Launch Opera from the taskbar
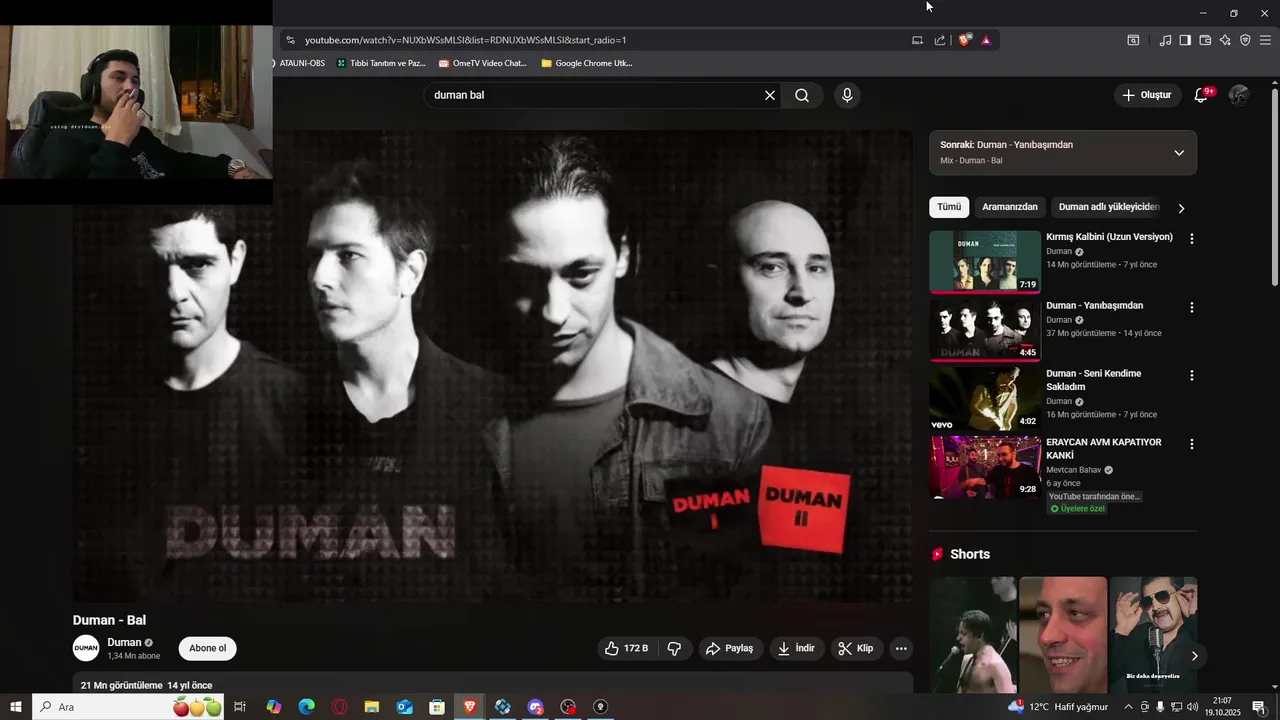1280x720 pixels. click(x=340, y=707)
